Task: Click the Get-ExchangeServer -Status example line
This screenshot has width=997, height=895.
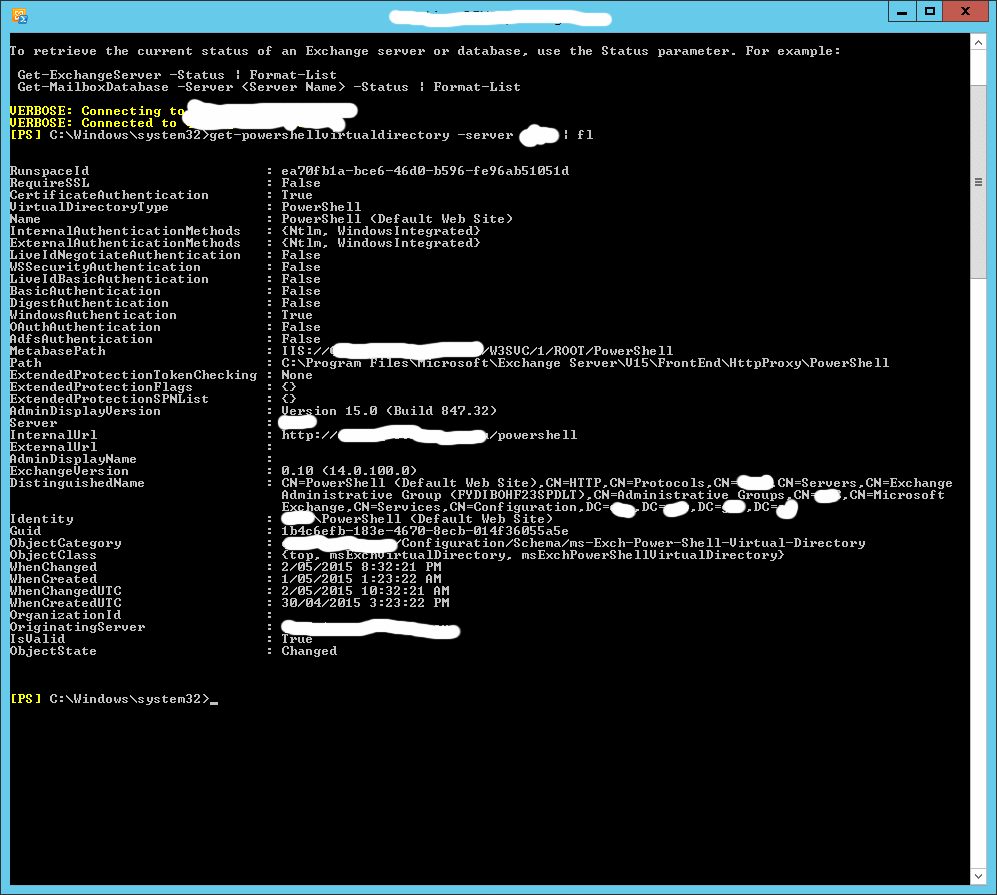Action: tap(177, 74)
